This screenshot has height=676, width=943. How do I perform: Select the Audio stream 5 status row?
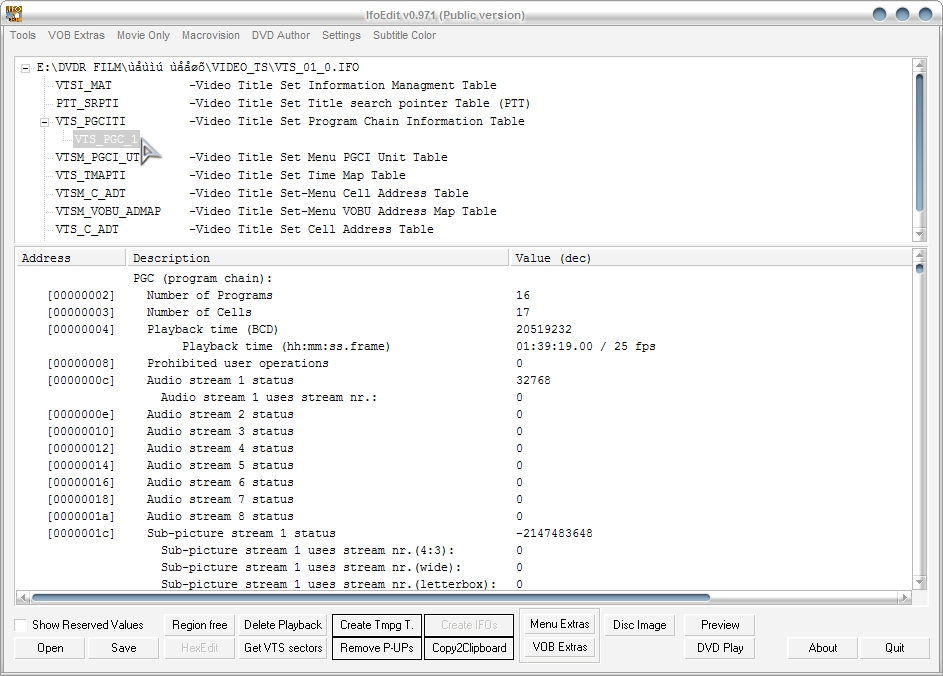click(x=463, y=466)
